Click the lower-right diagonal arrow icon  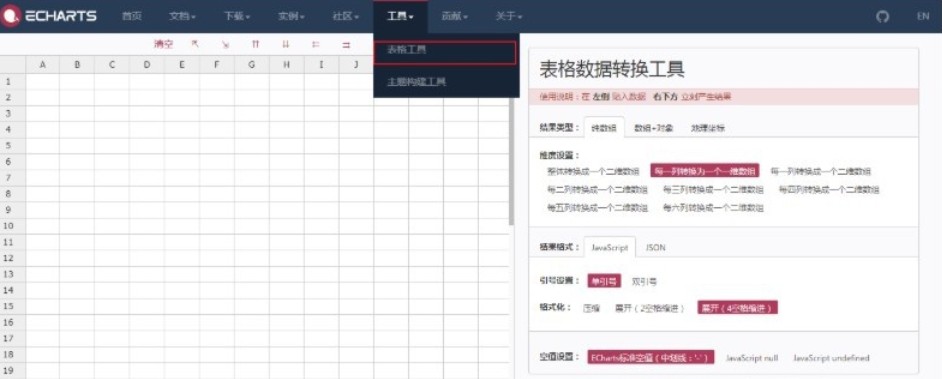[x=225, y=44]
